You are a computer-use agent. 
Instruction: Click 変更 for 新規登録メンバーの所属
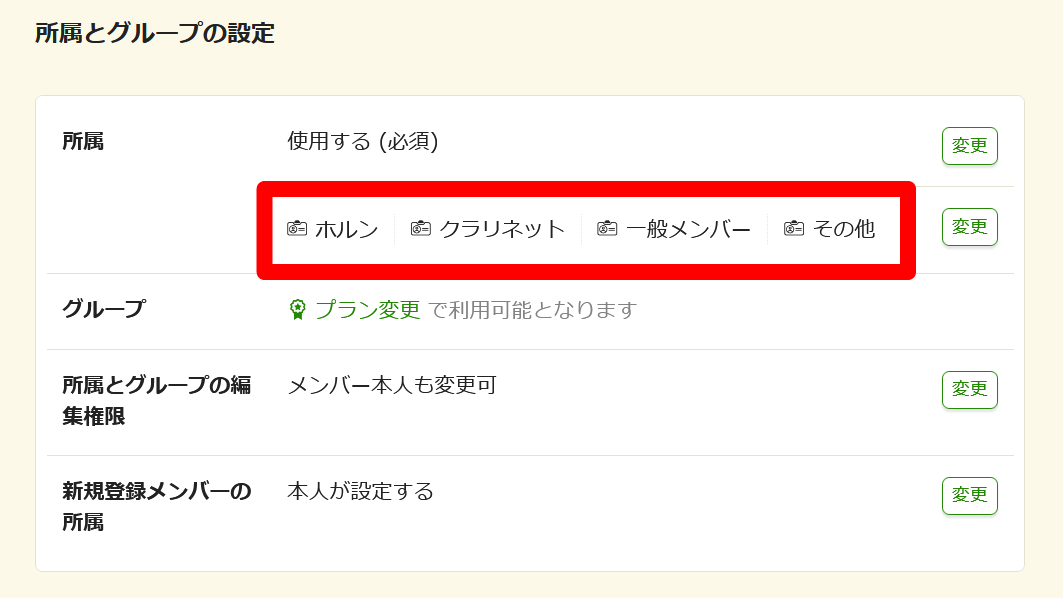[x=969, y=495]
